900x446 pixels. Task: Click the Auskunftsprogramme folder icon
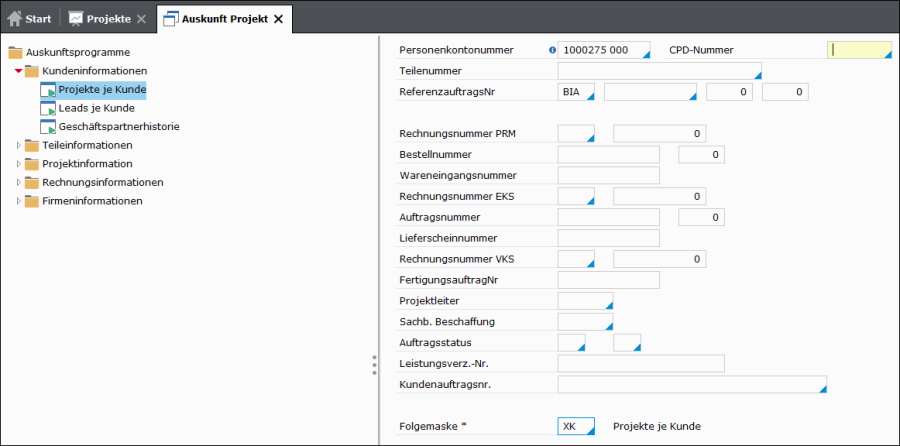(15, 52)
